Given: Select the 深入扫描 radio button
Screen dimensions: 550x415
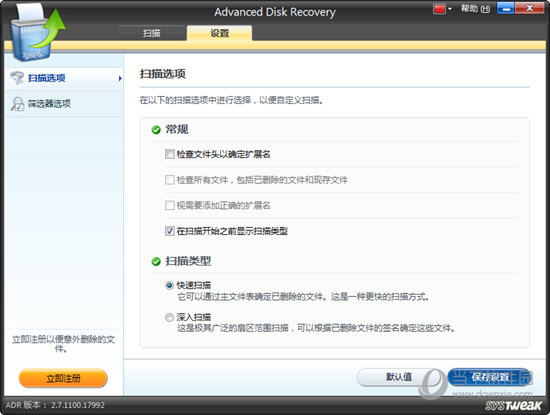Looking at the screenshot, I should point(169,317).
